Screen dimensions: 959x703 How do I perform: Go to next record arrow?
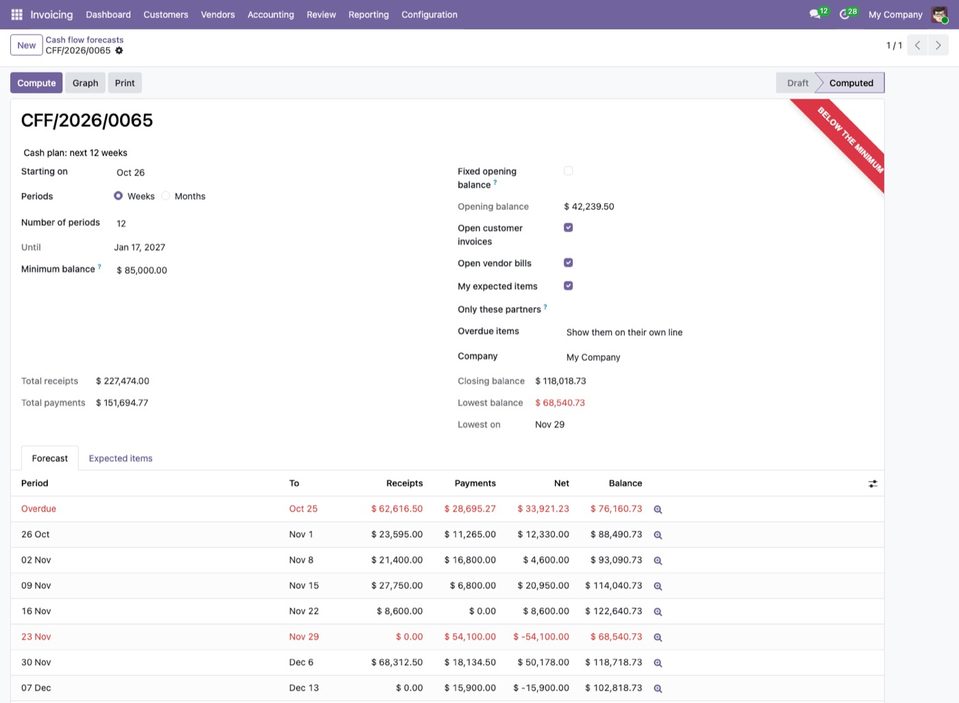pos(938,45)
